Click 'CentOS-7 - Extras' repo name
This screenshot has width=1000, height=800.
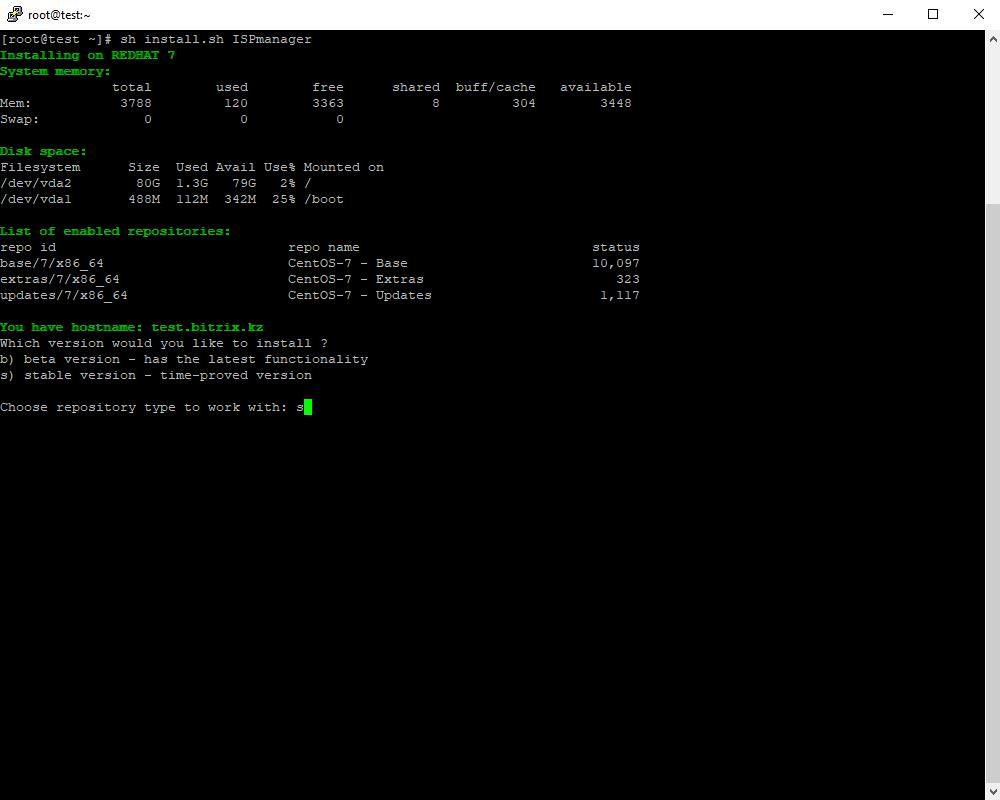click(356, 279)
